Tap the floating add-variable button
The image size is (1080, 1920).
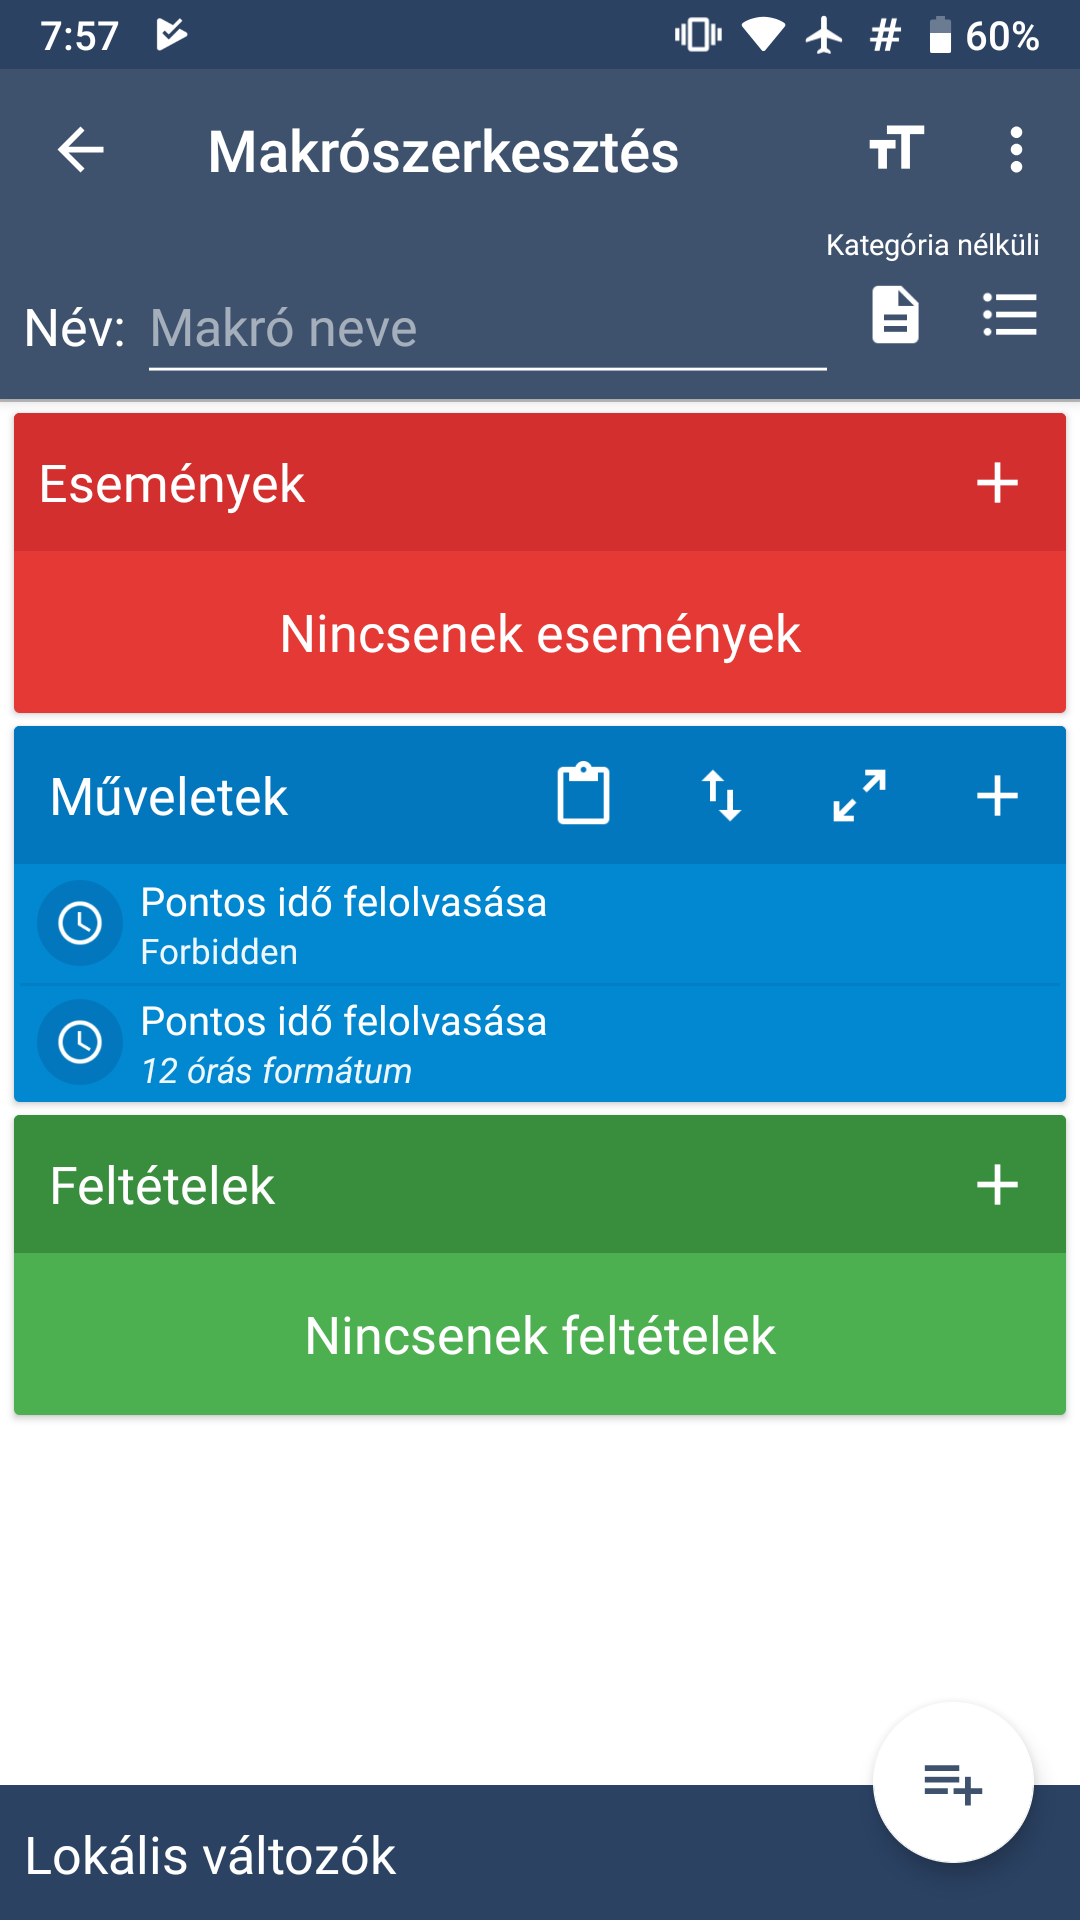[953, 1783]
